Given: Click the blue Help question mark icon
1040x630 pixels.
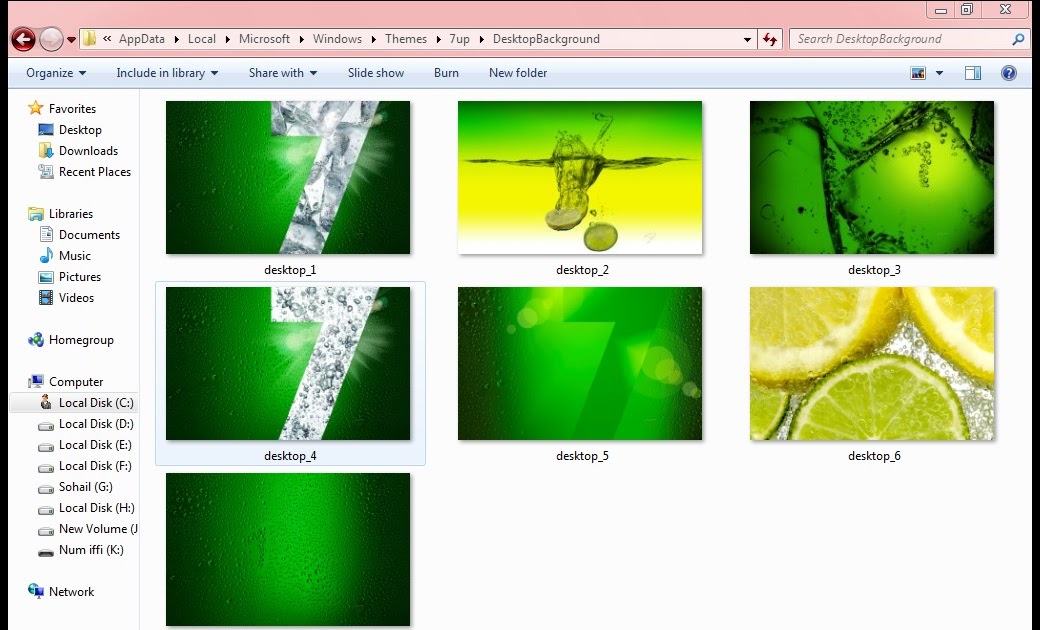Looking at the screenshot, I should click(x=1009, y=72).
